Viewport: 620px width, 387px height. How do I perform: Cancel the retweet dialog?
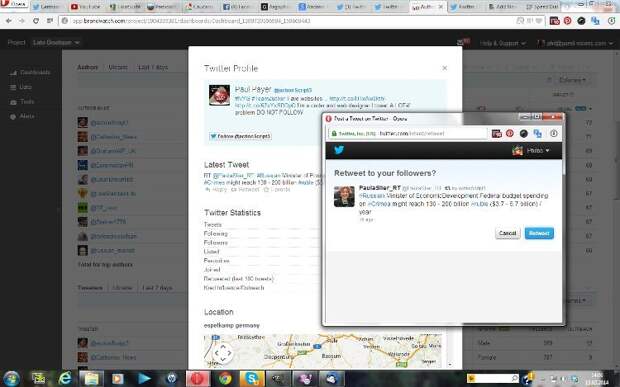(507, 233)
